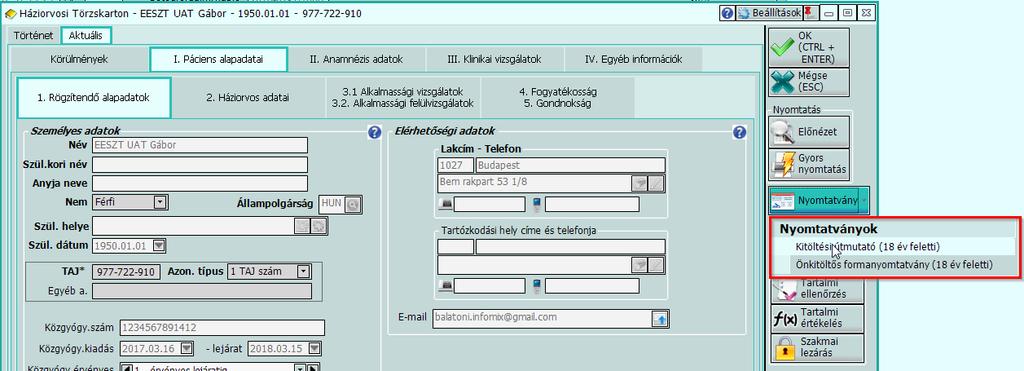
Task: Click mobile phone icon under Tartózkodási hely
Action: 537,285
